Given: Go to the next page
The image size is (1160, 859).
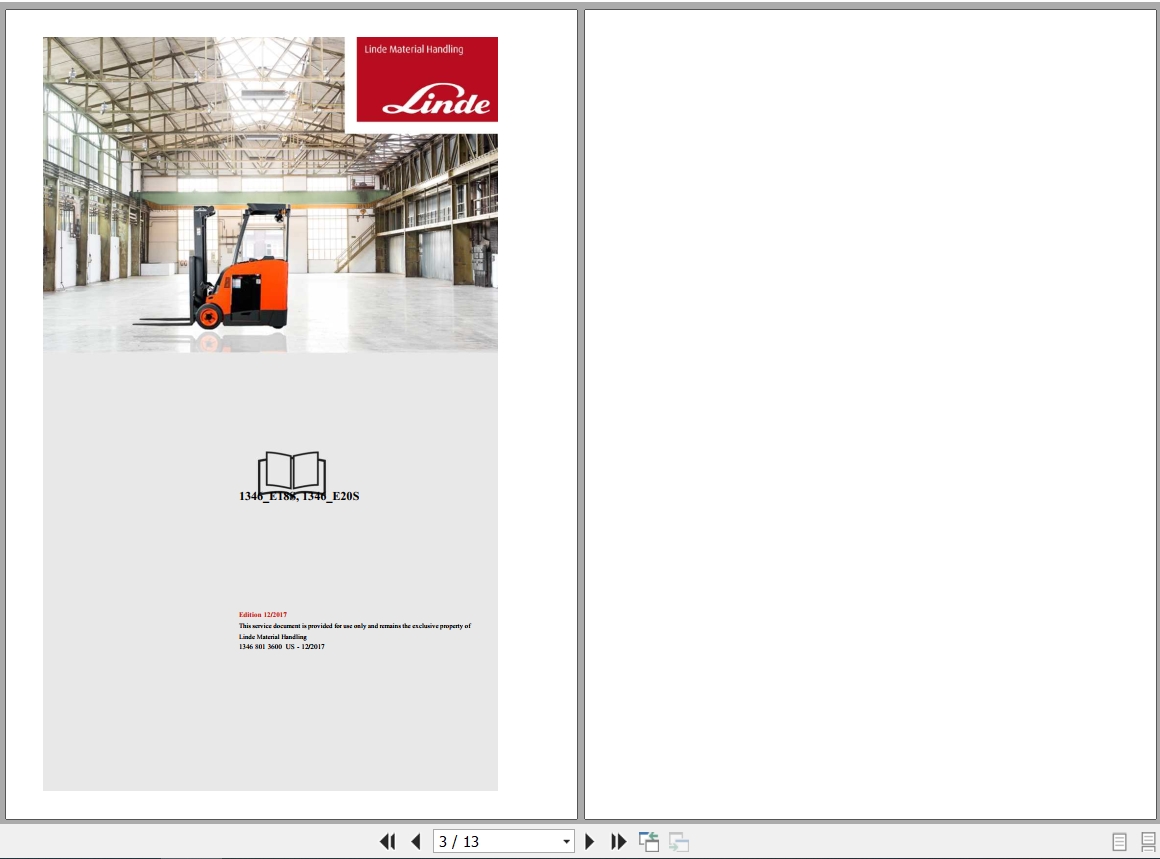Looking at the screenshot, I should click(590, 841).
